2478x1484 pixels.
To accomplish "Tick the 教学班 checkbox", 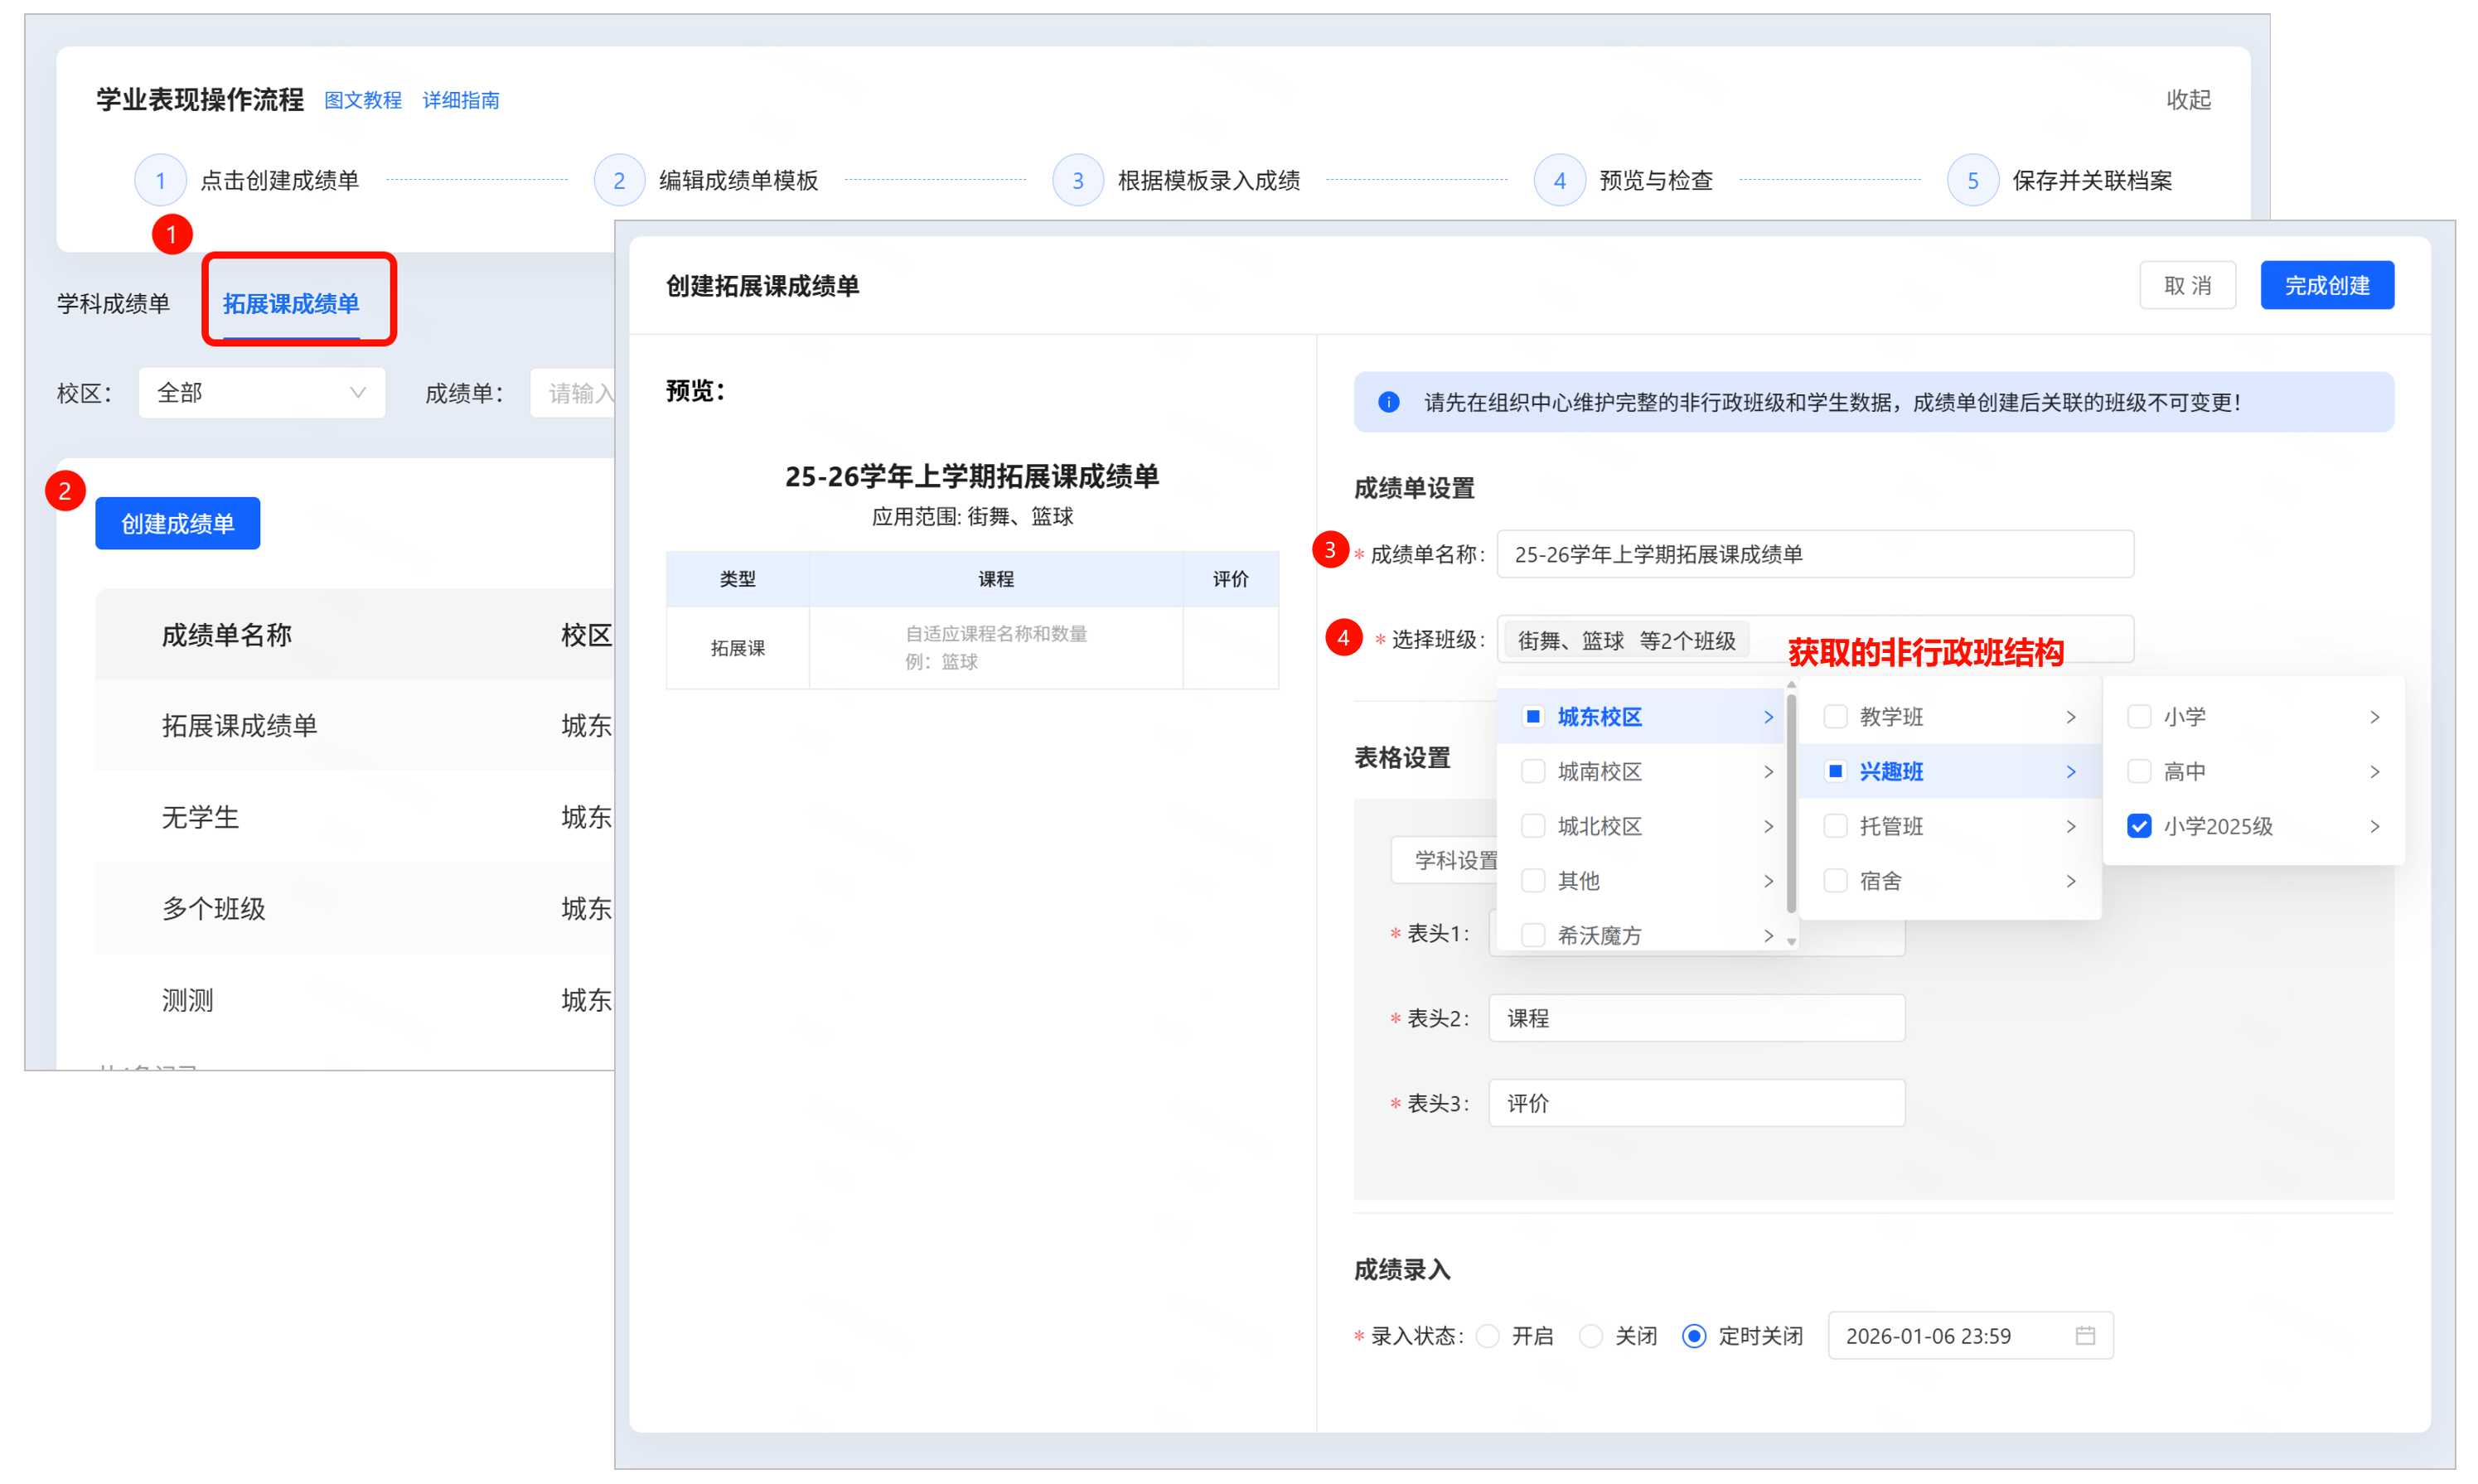I will click(1835, 716).
